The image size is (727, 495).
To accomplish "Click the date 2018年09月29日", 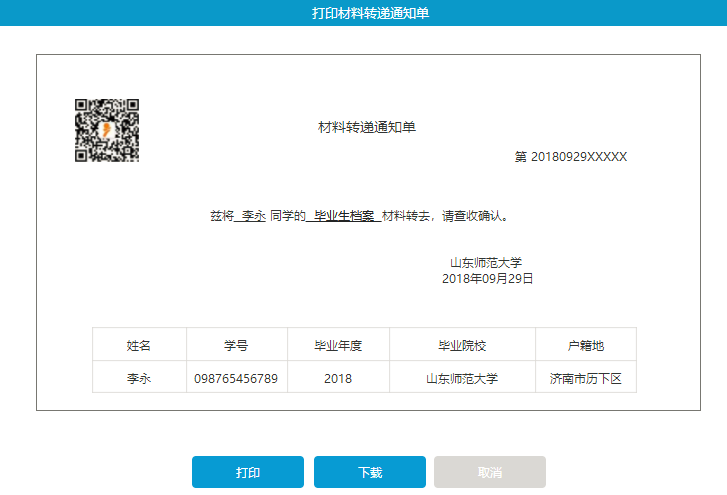I will coord(487,279).
